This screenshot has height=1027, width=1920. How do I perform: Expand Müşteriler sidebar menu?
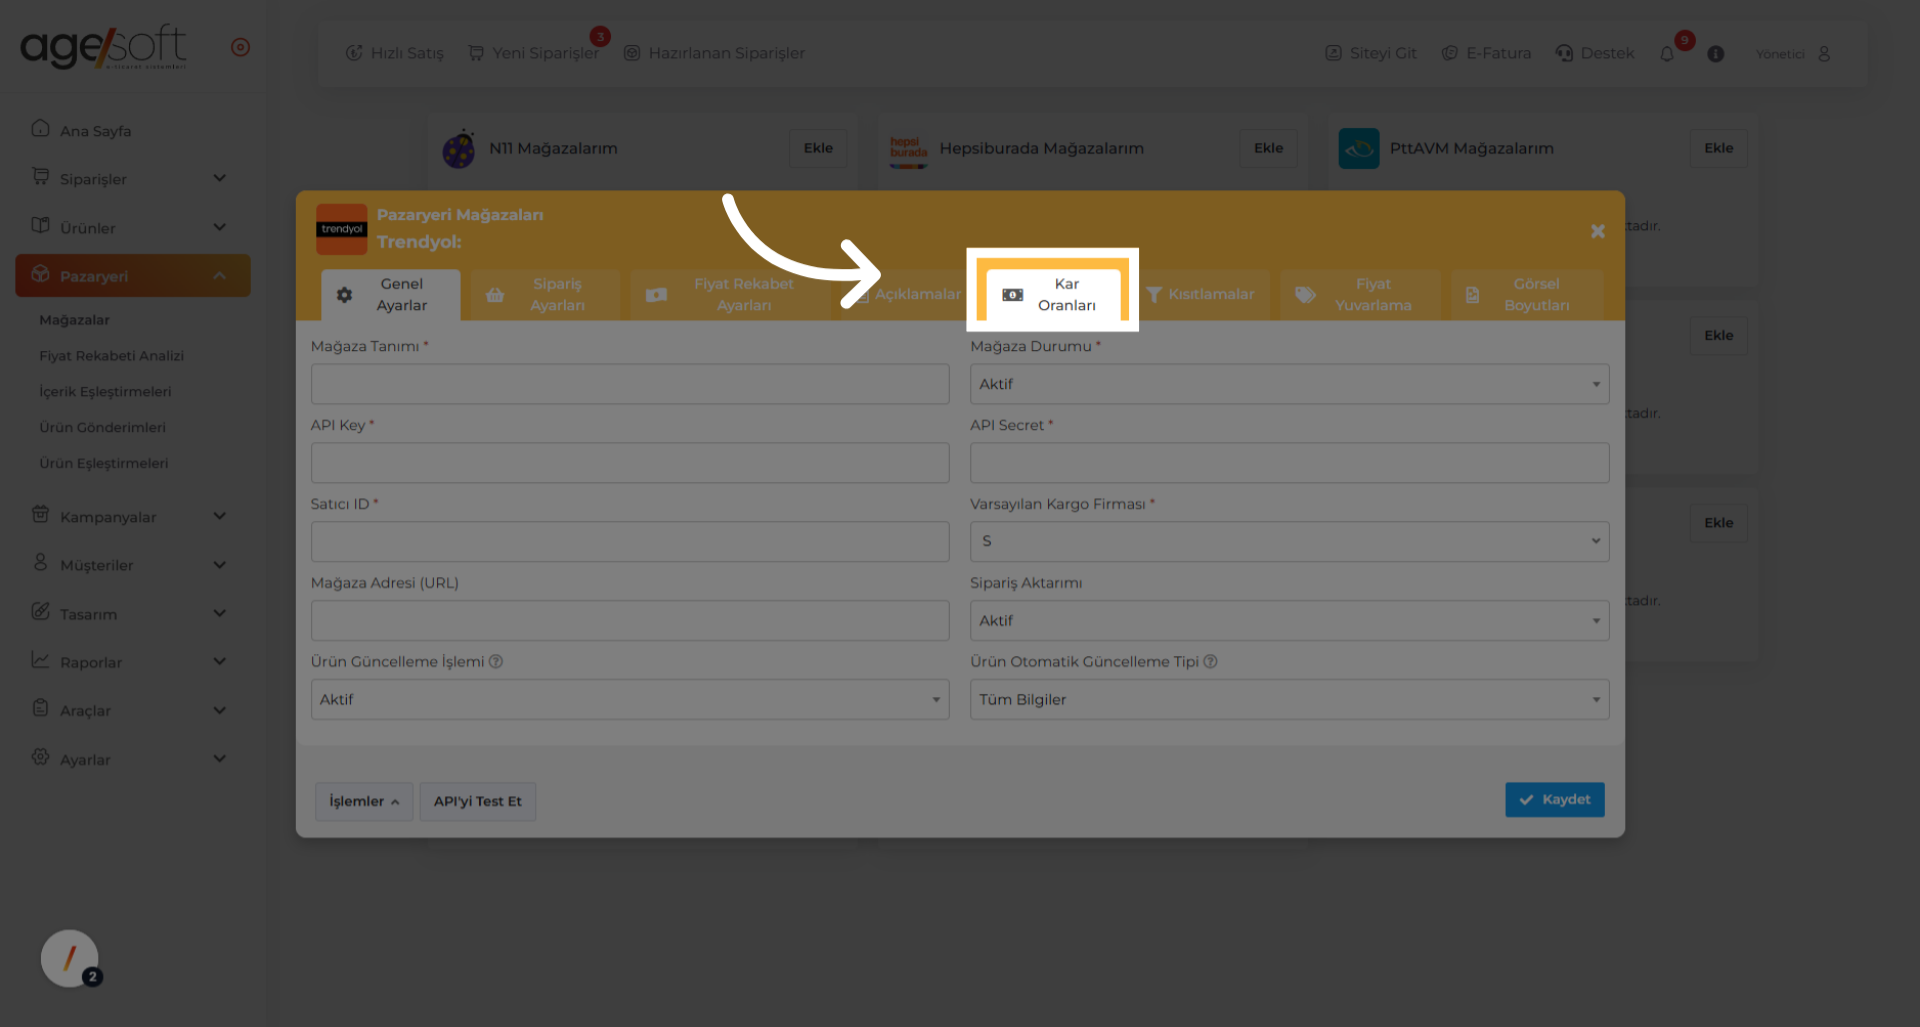pos(132,564)
